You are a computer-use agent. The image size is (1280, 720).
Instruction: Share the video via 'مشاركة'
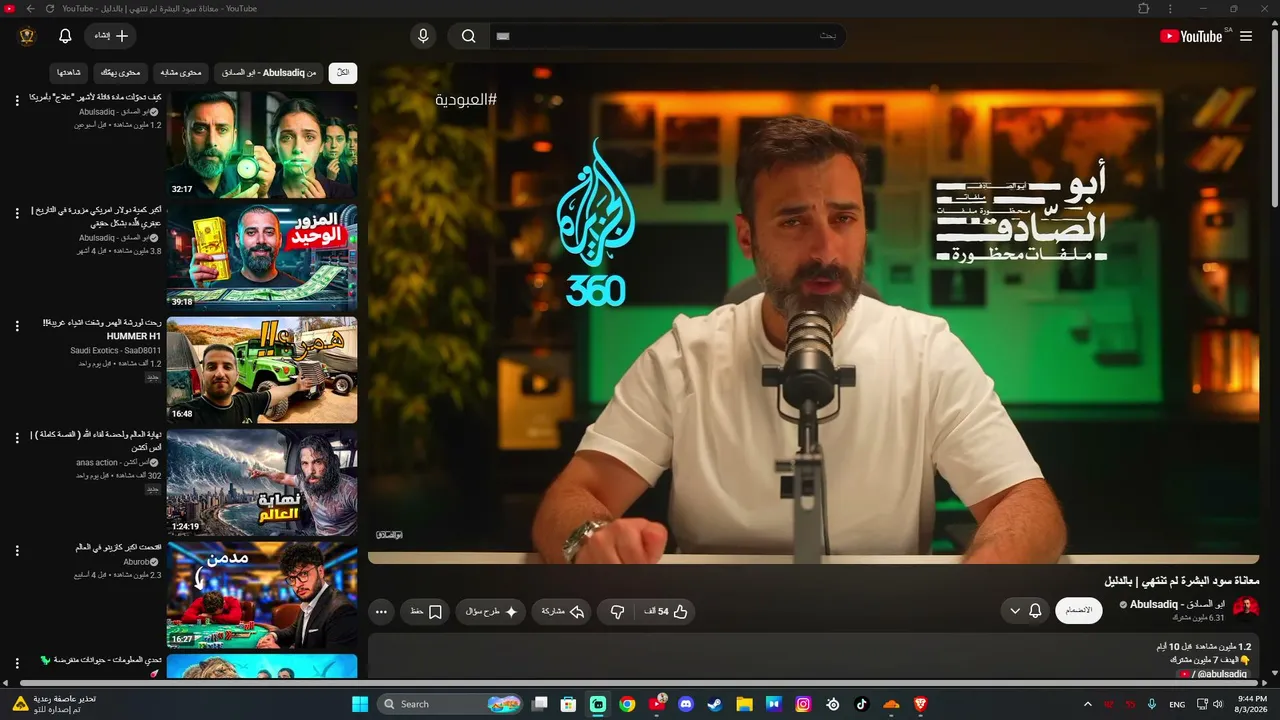pos(563,612)
